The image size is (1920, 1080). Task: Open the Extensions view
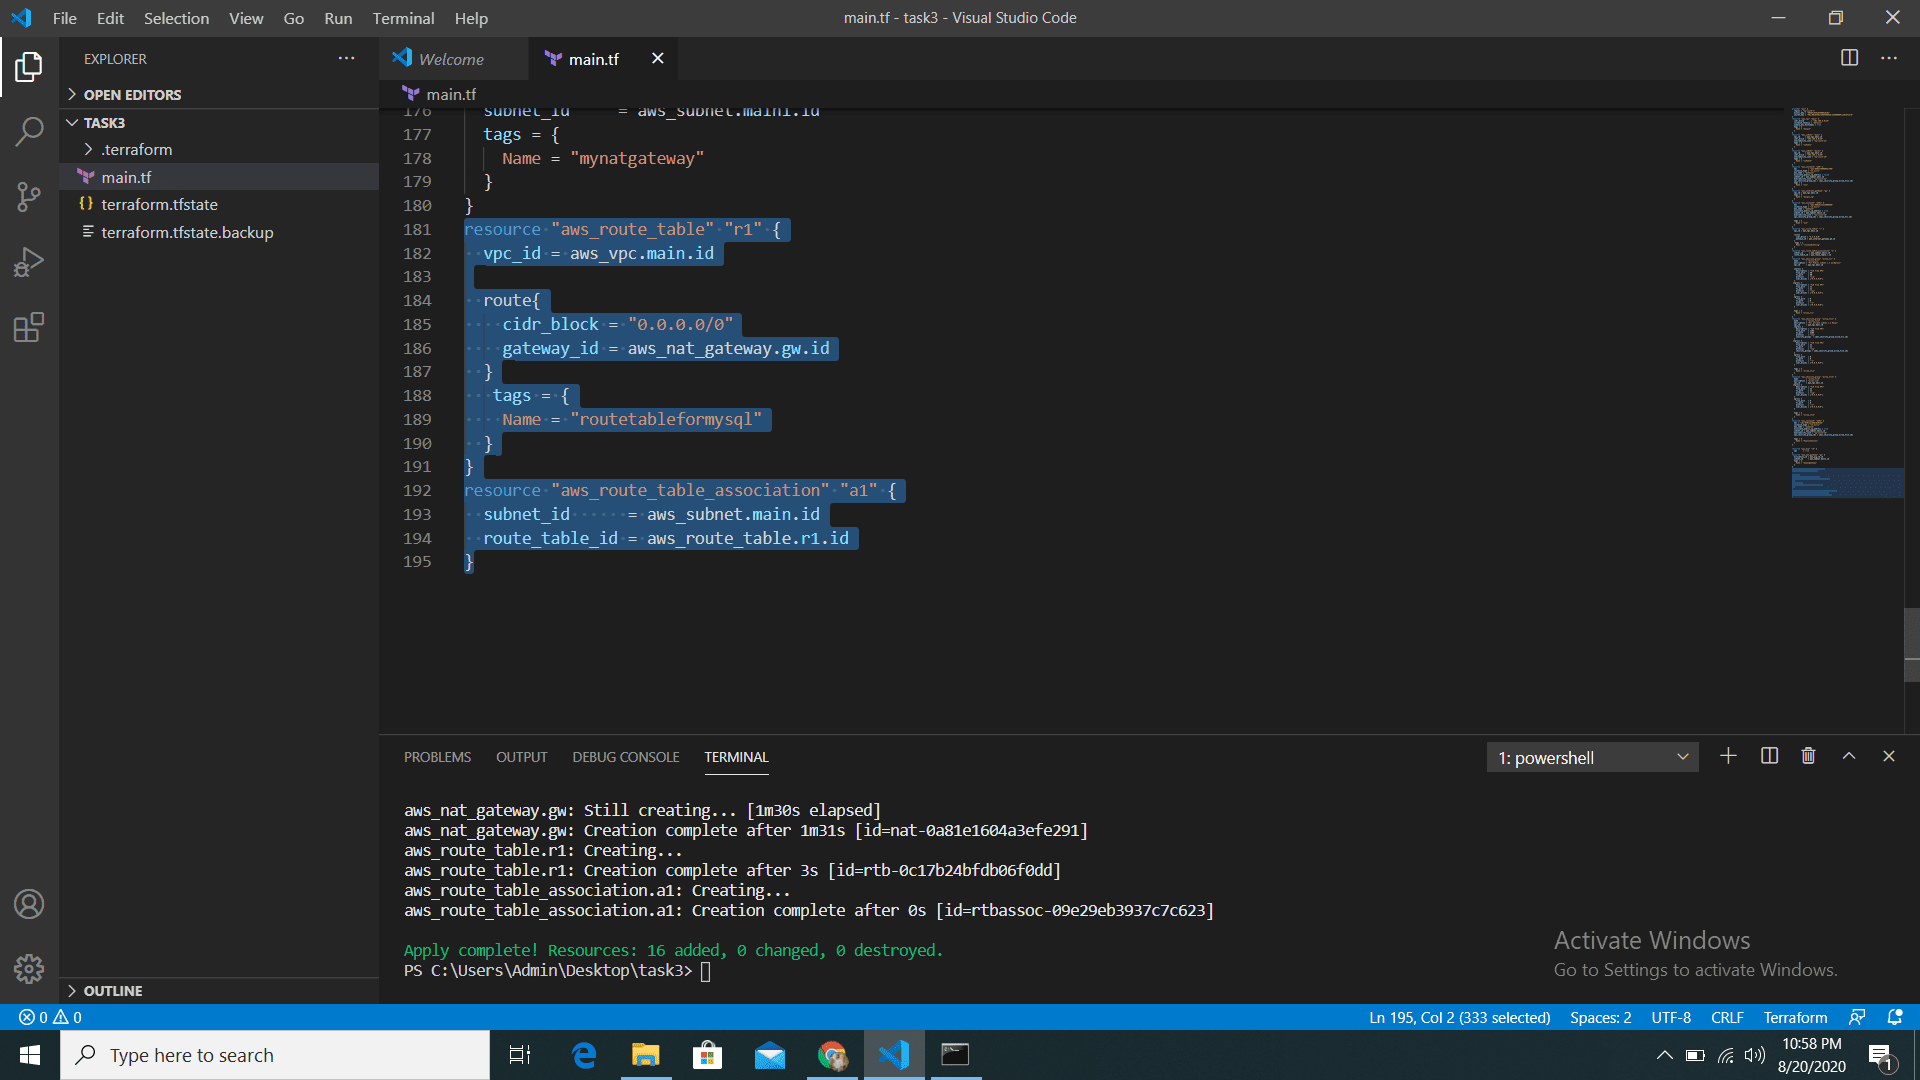point(29,327)
